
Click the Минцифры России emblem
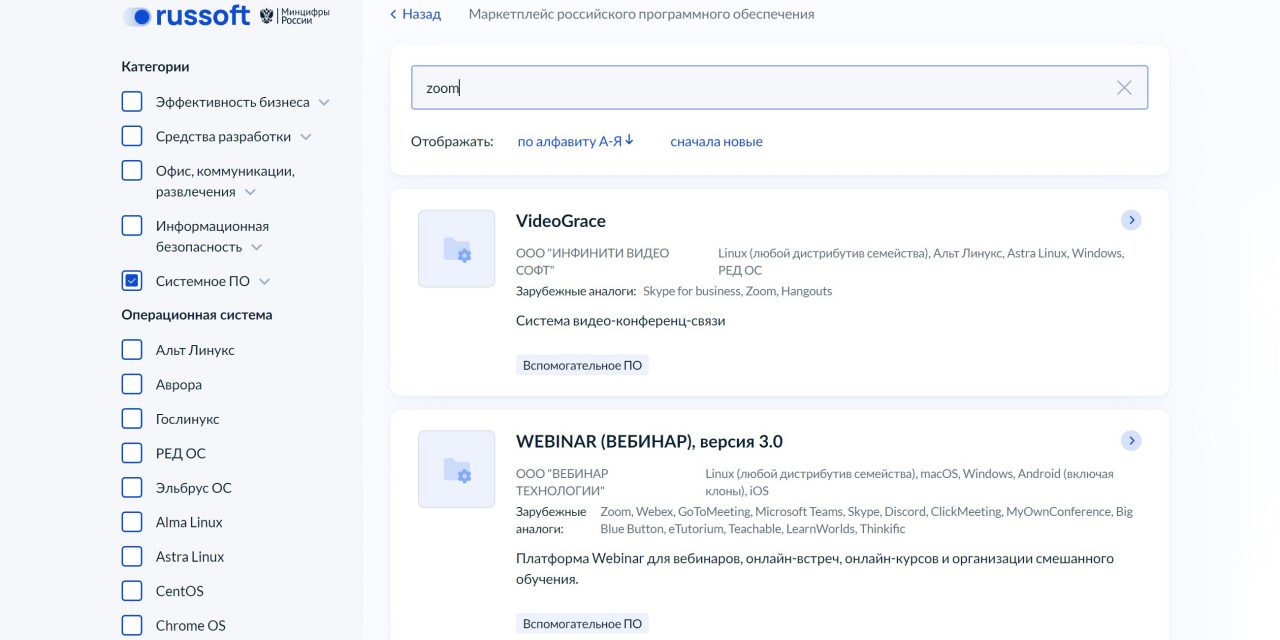click(294, 16)
